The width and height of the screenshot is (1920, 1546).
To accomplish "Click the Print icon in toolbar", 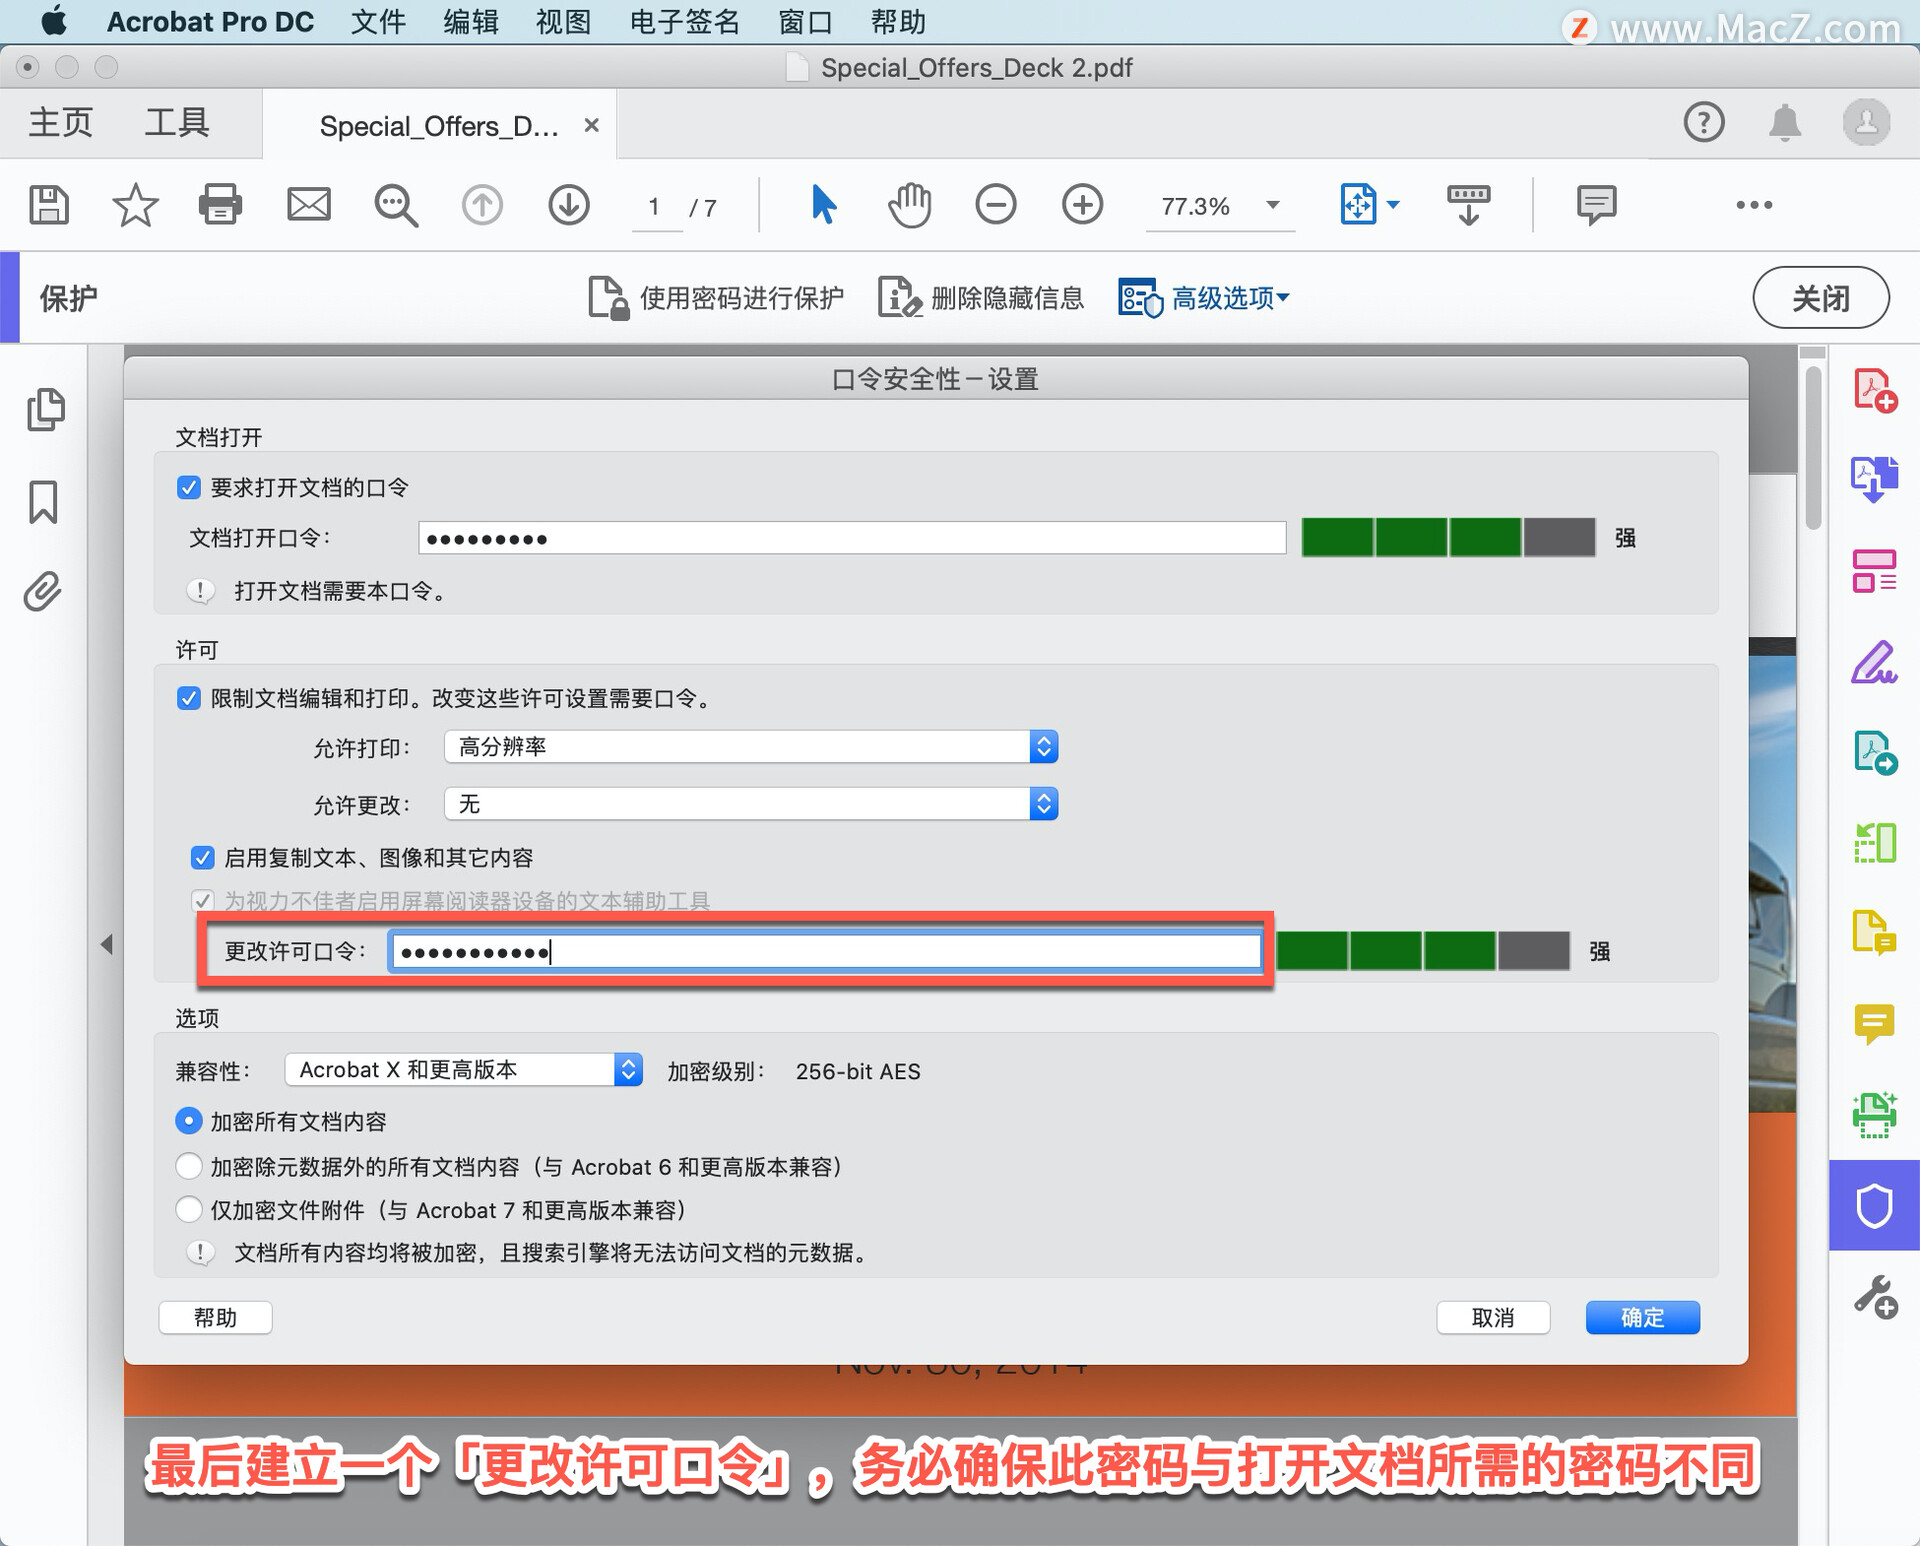I will pos(220,205).
